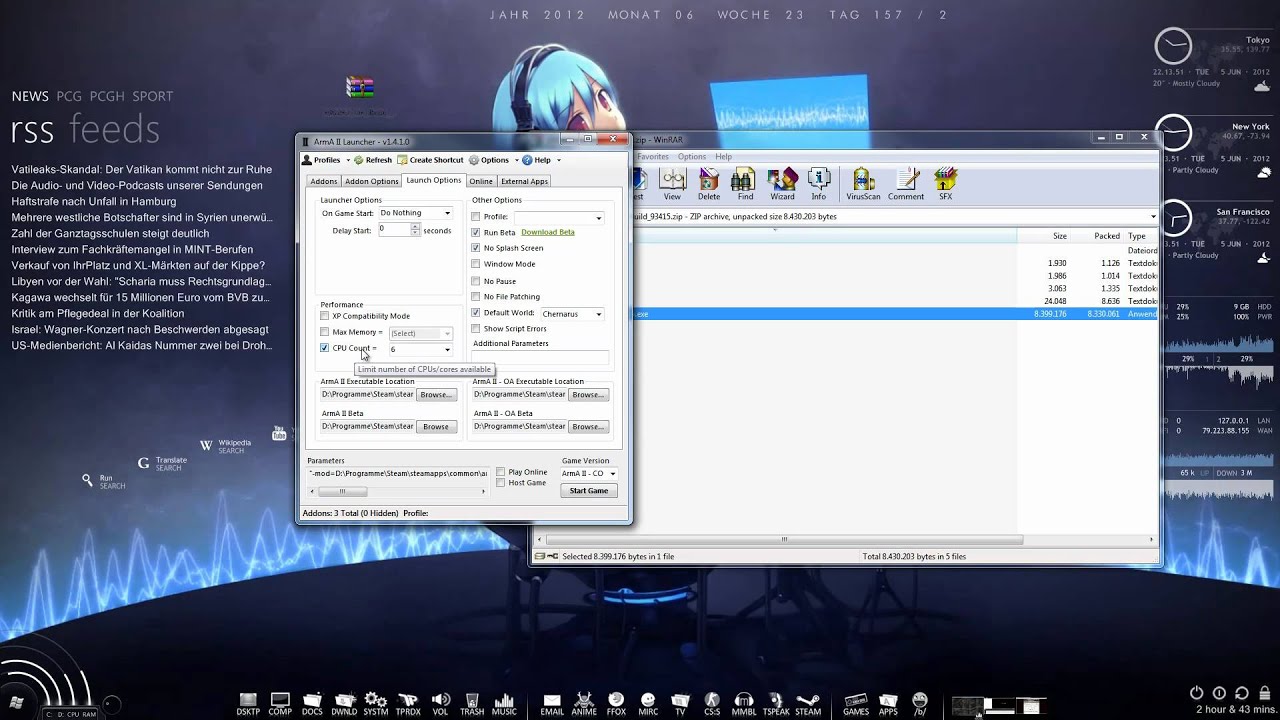Open DWNLD dock icon
Image resolution: width=1280 pixels, height=720 pixels.
click(x=345, y=704)
